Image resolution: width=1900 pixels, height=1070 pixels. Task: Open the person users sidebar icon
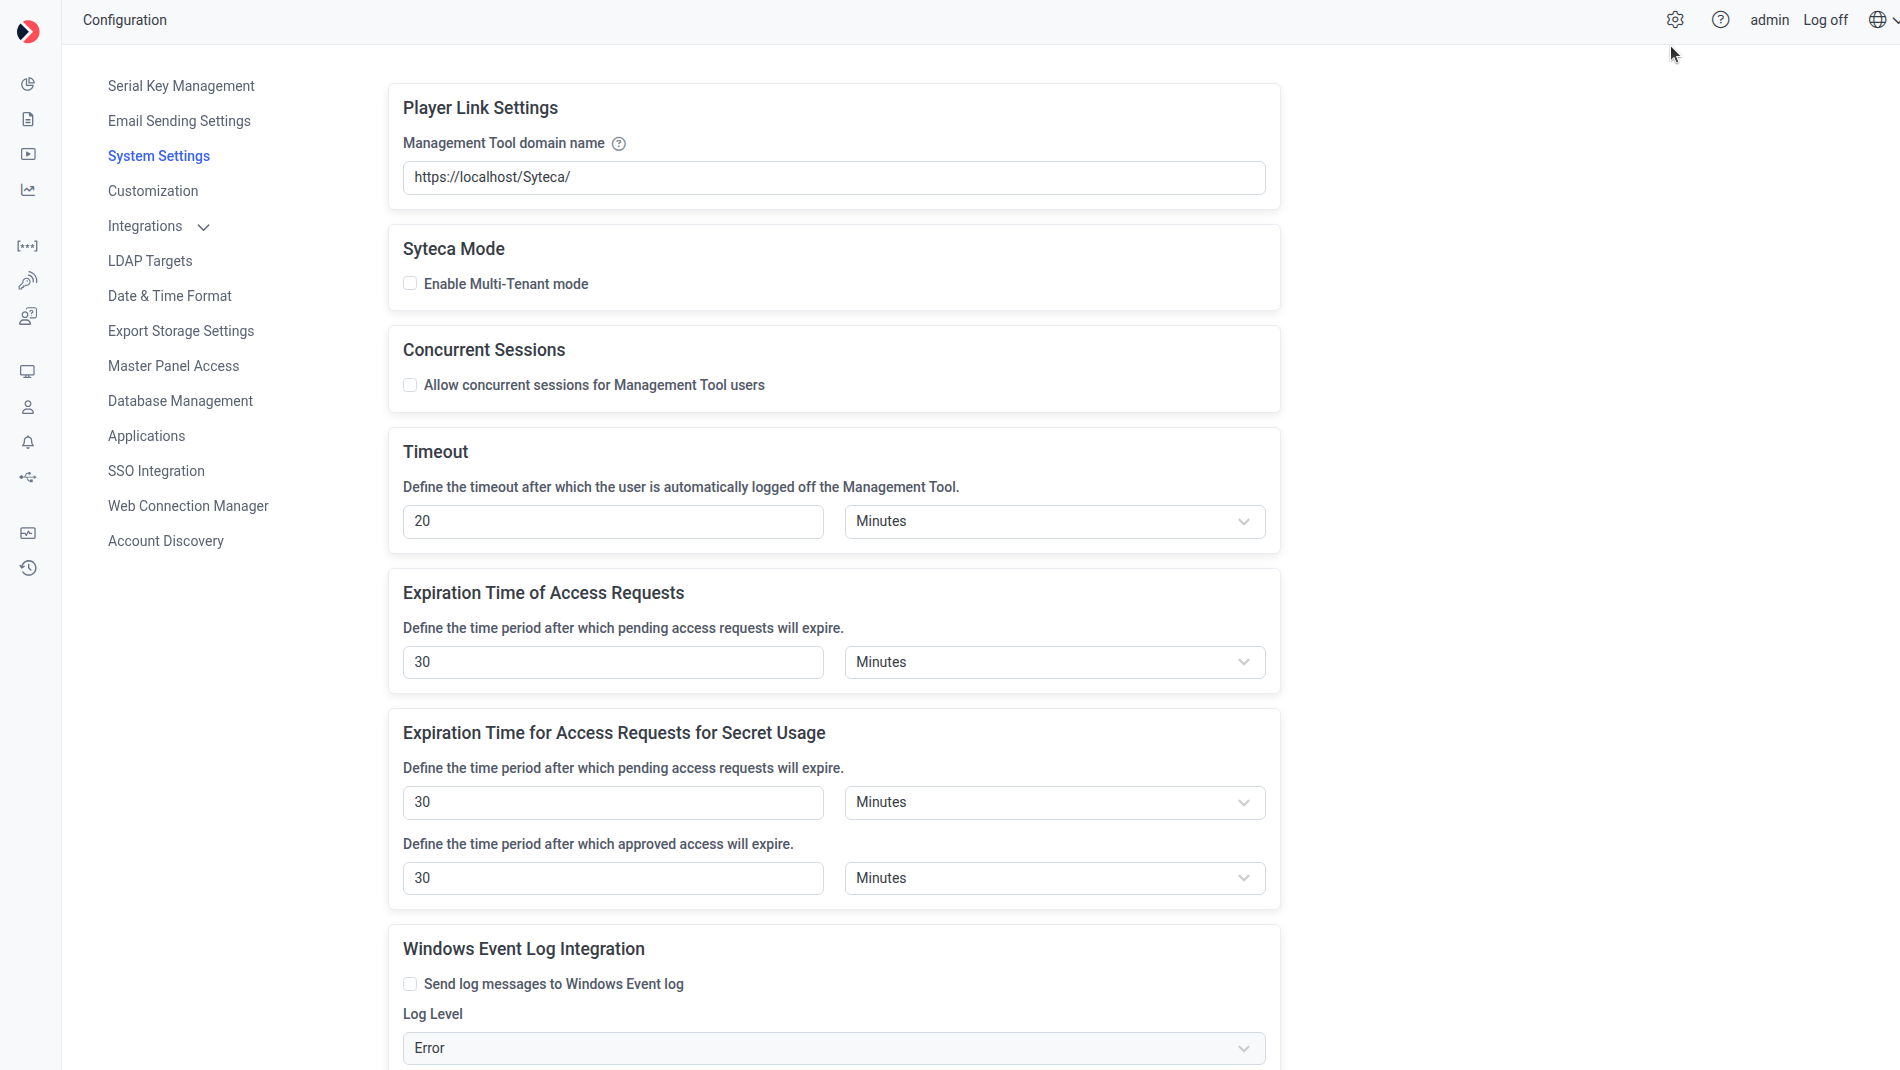click(x=28, y=407)
